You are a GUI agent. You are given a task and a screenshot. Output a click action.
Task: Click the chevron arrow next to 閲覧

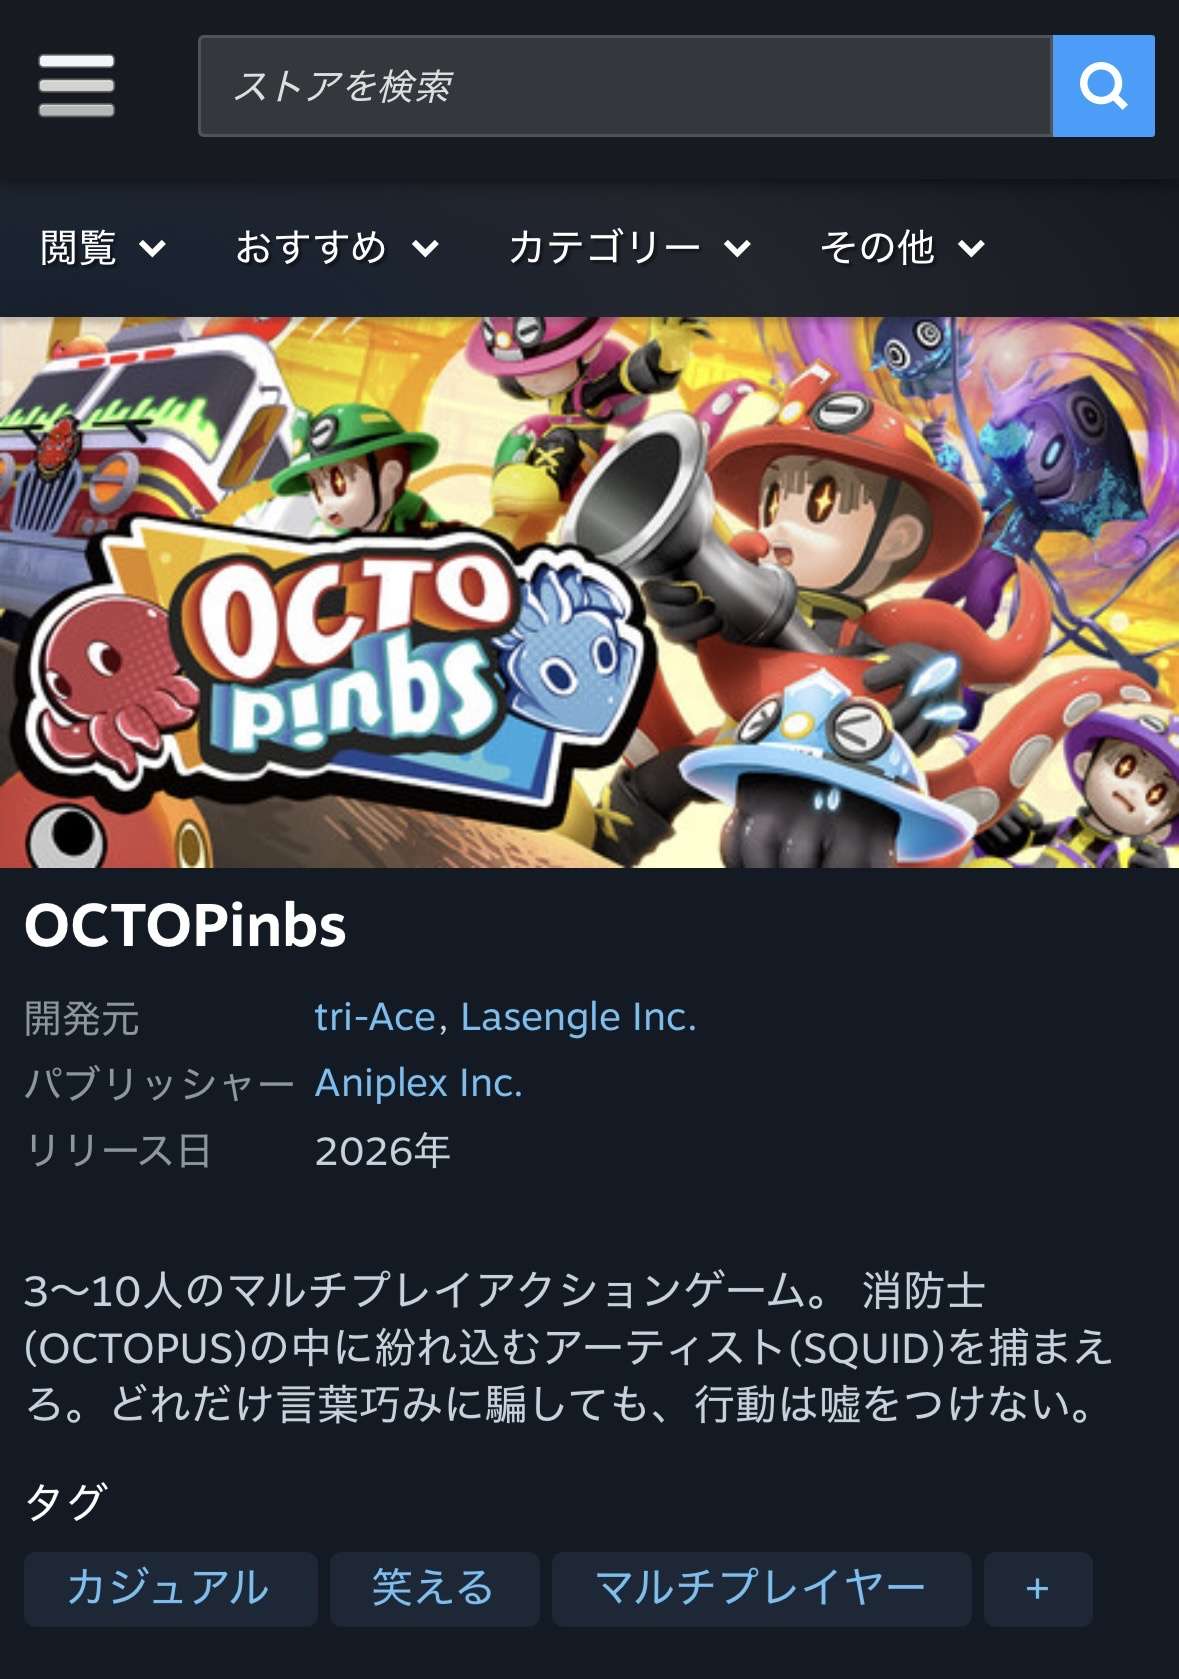pos(152,248)
